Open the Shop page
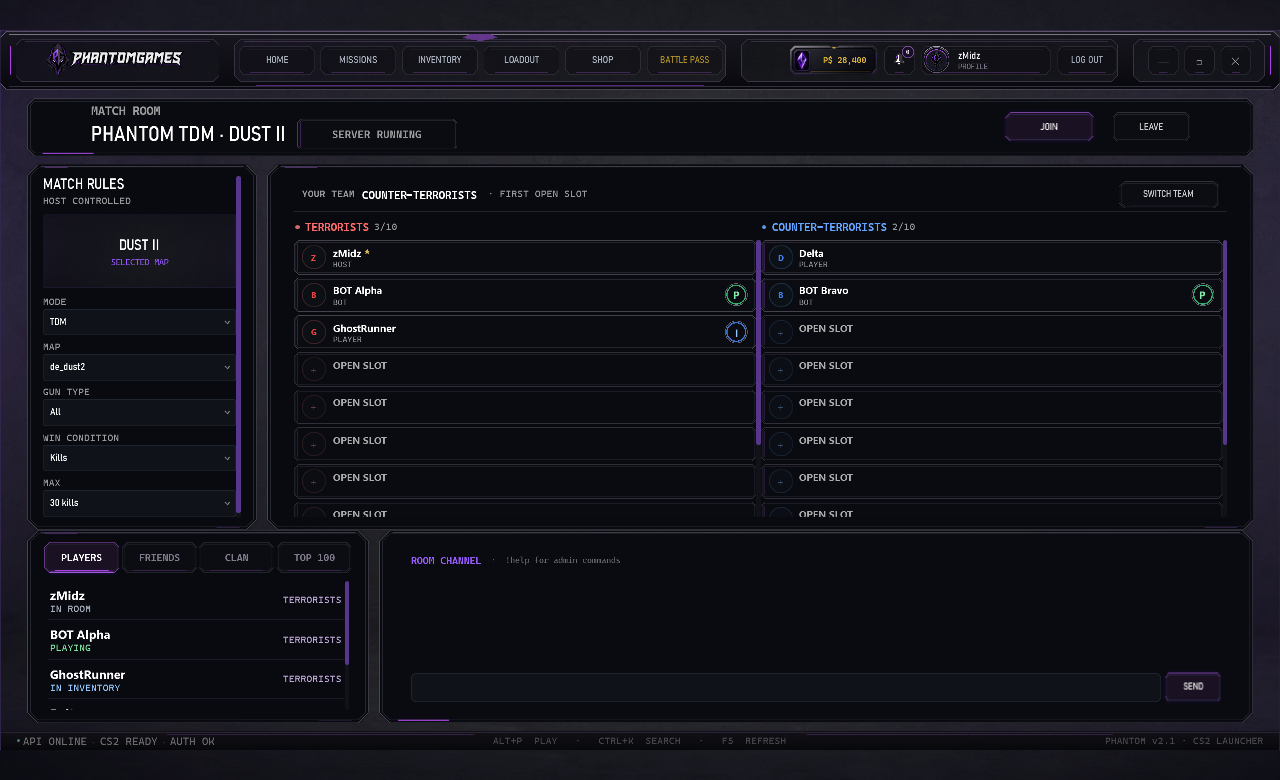Screen dimensions: 1280x780 point(603,60)
